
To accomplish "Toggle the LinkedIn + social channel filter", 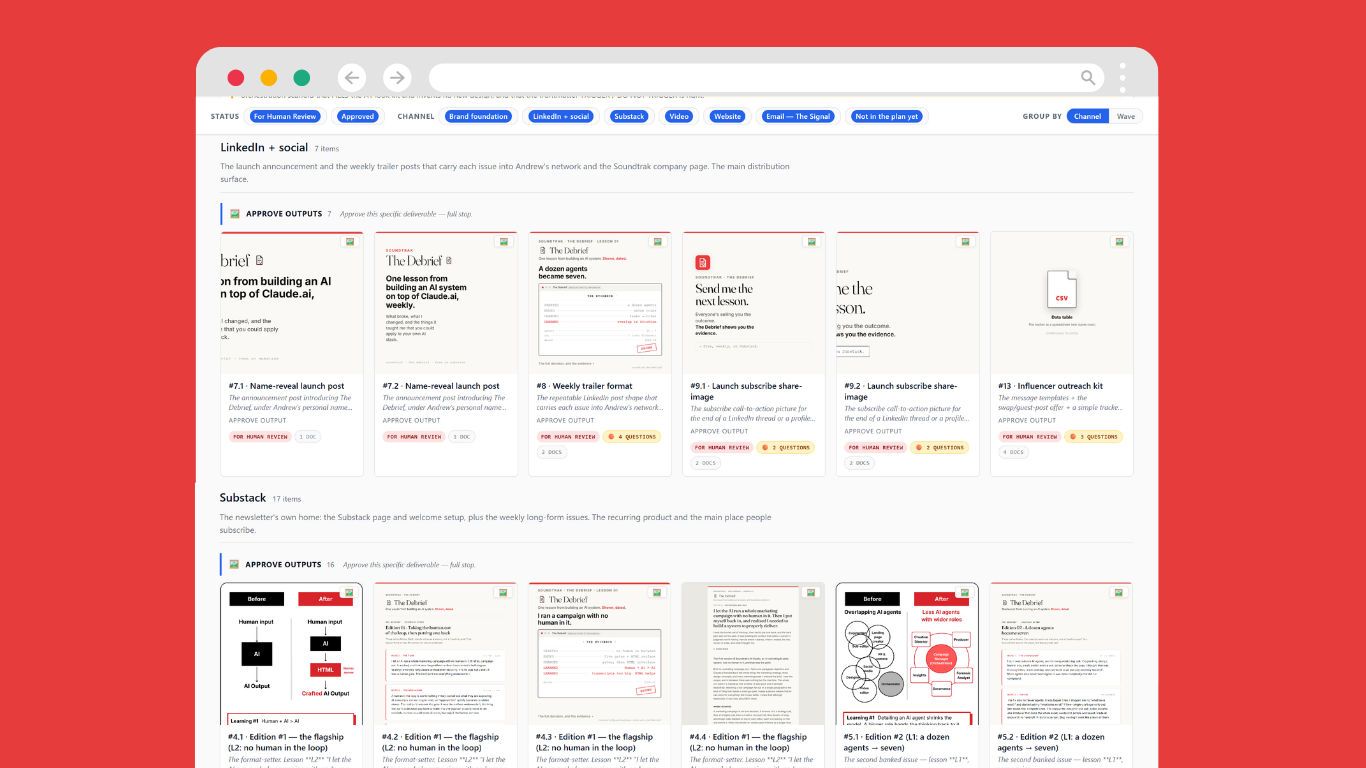I will [561, 116].
